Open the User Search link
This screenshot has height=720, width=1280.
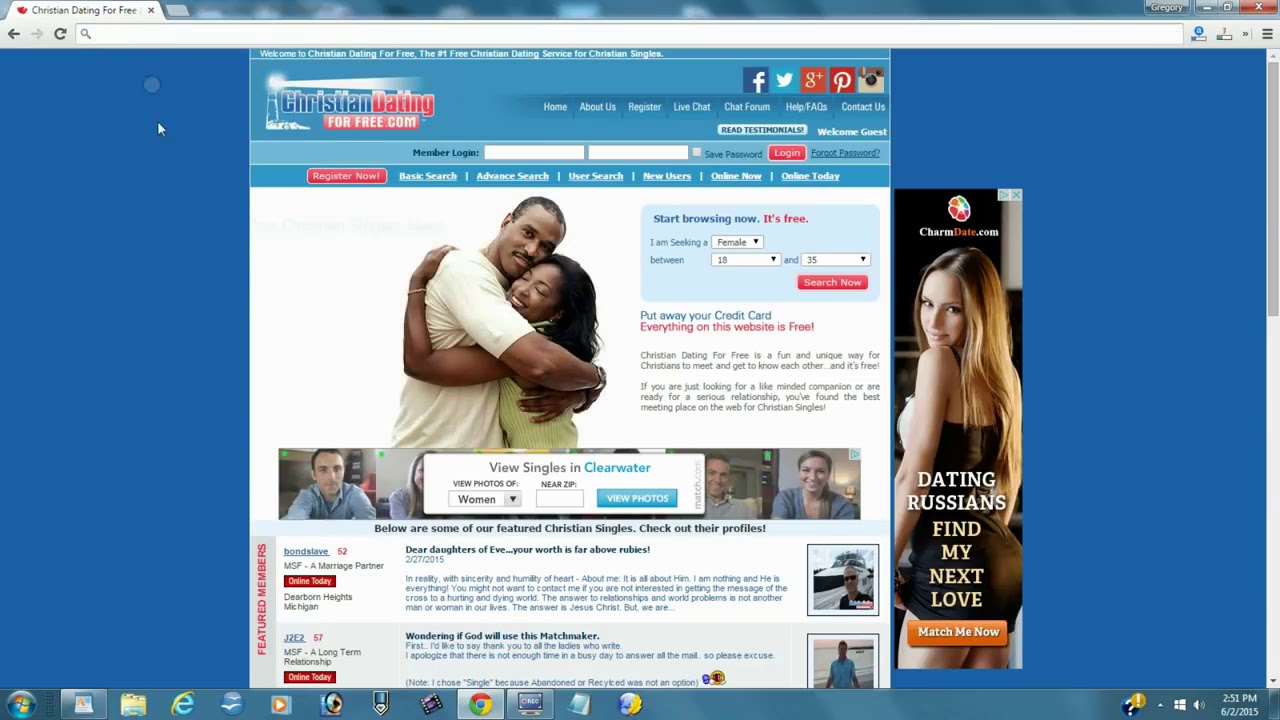coord(595,176)
